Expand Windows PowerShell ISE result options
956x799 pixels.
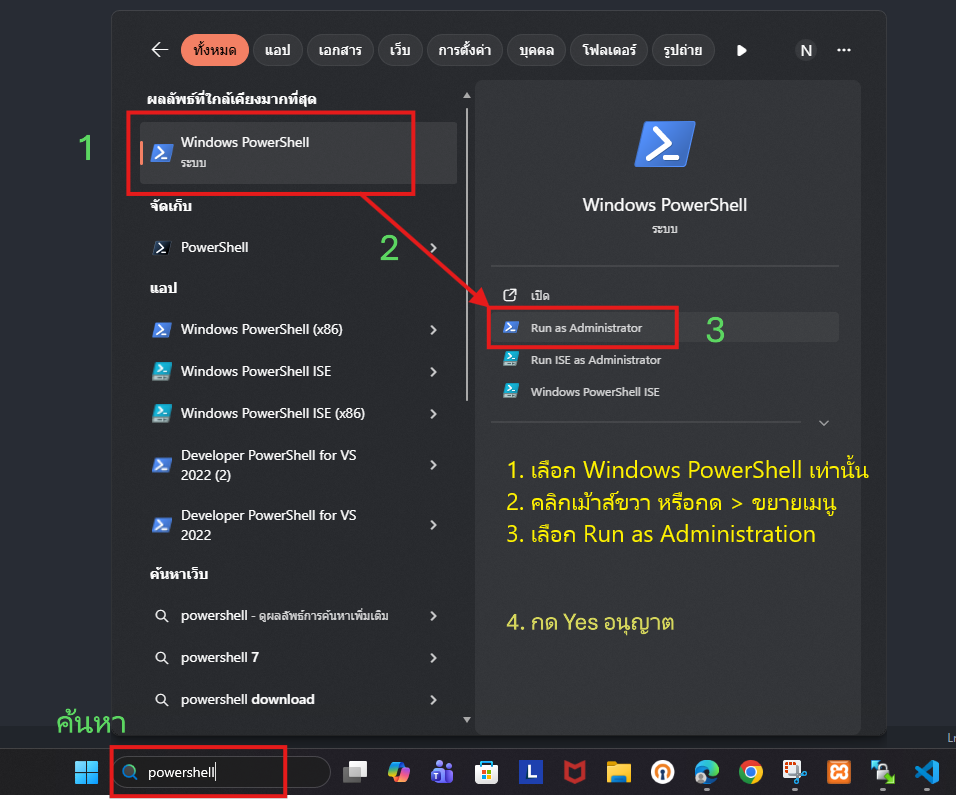[433, 372]
